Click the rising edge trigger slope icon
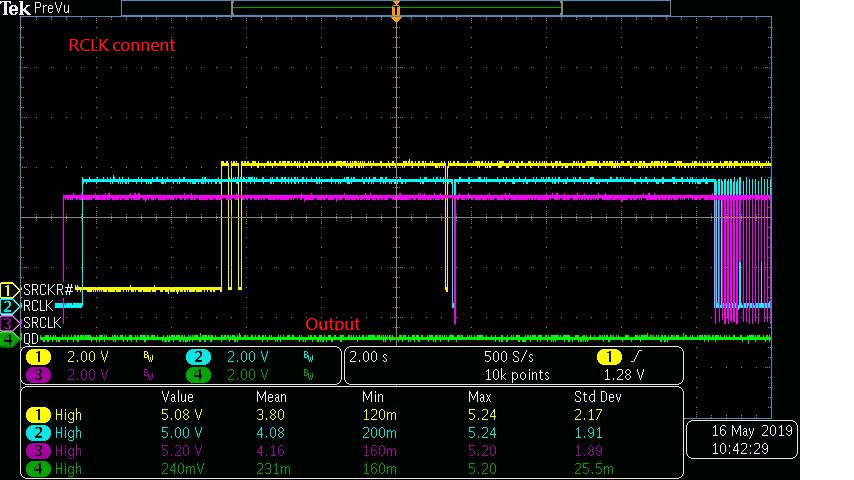Image resolution: width=854 pixels, height=480 pixels. tap(637, 357)
